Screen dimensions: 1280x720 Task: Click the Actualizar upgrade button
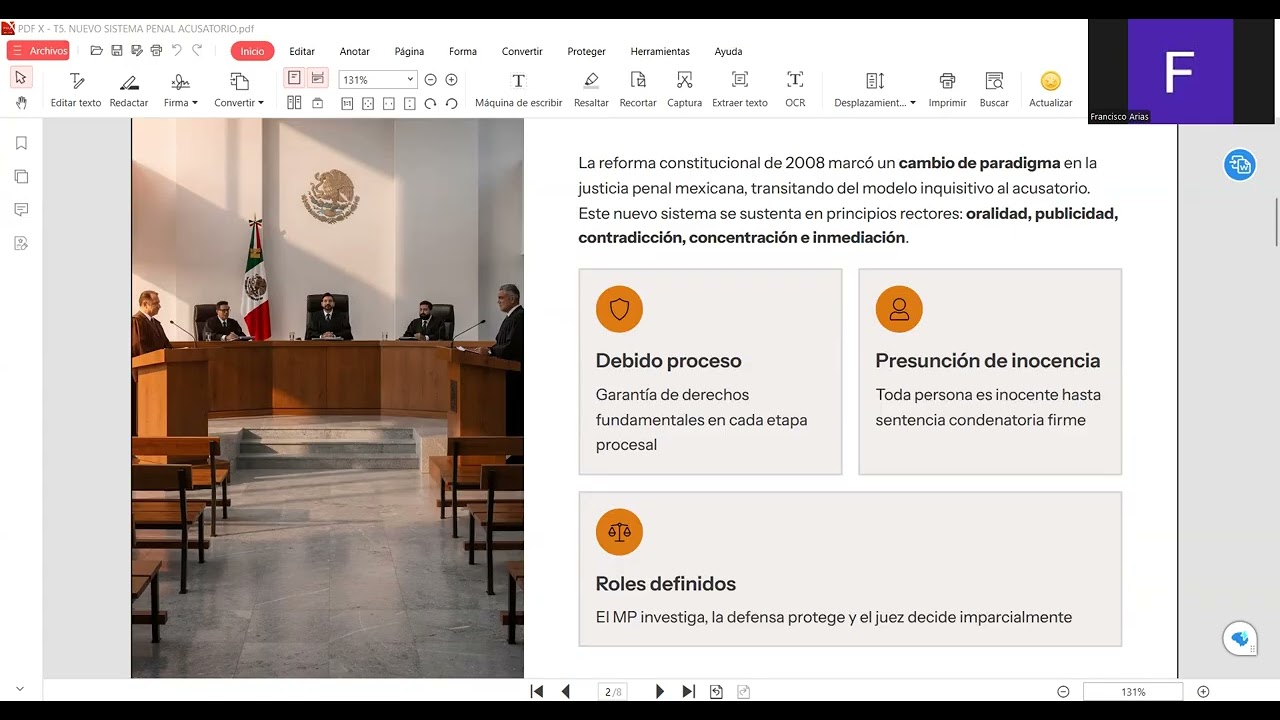1050,90
